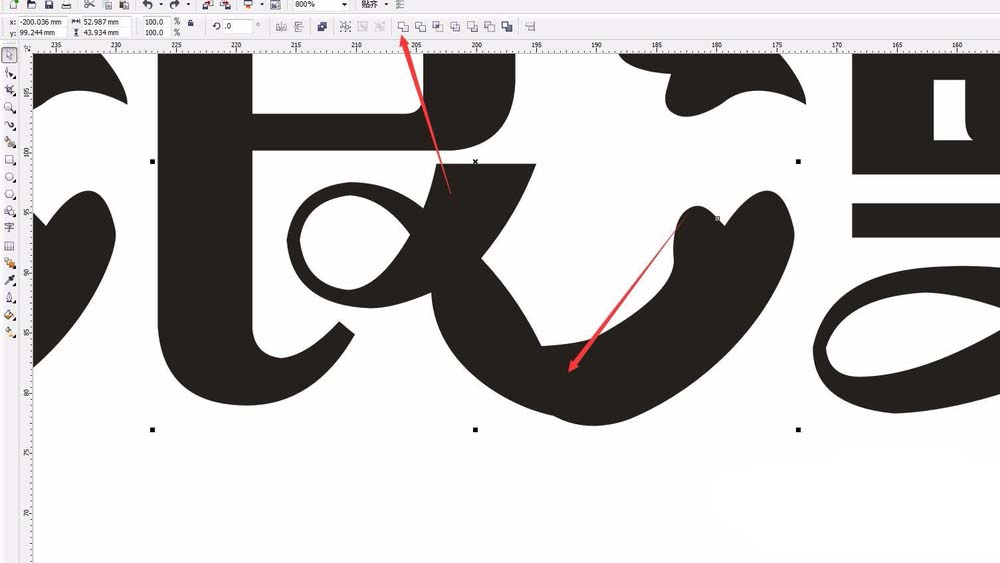Click the Create boundary button
This screenshot has width=1000, height=563.
507,26
